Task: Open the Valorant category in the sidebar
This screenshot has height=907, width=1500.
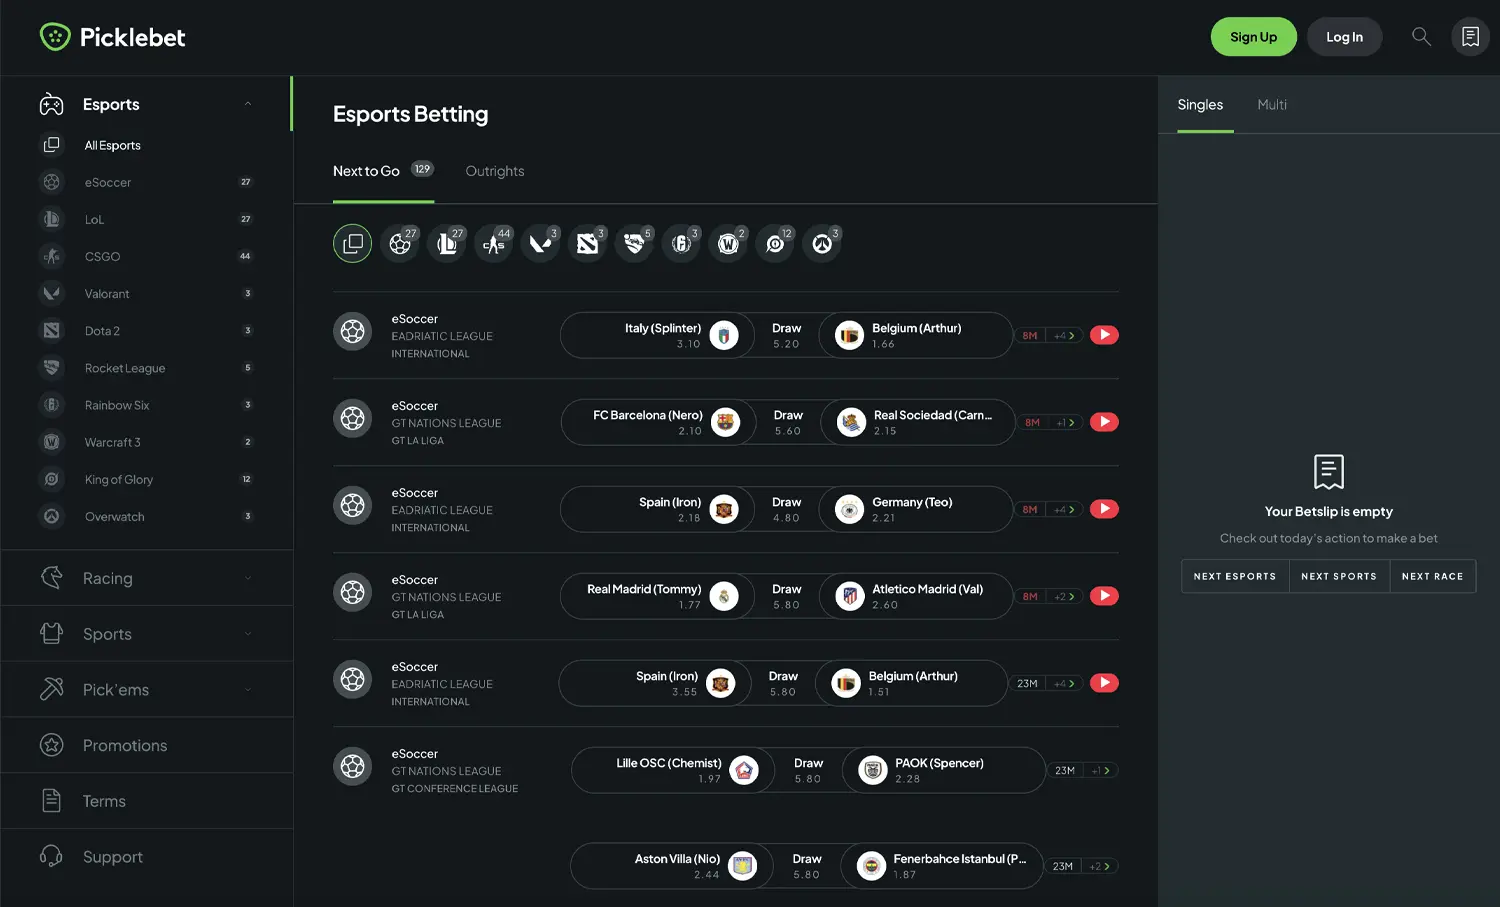Action: tap(107, 293)
